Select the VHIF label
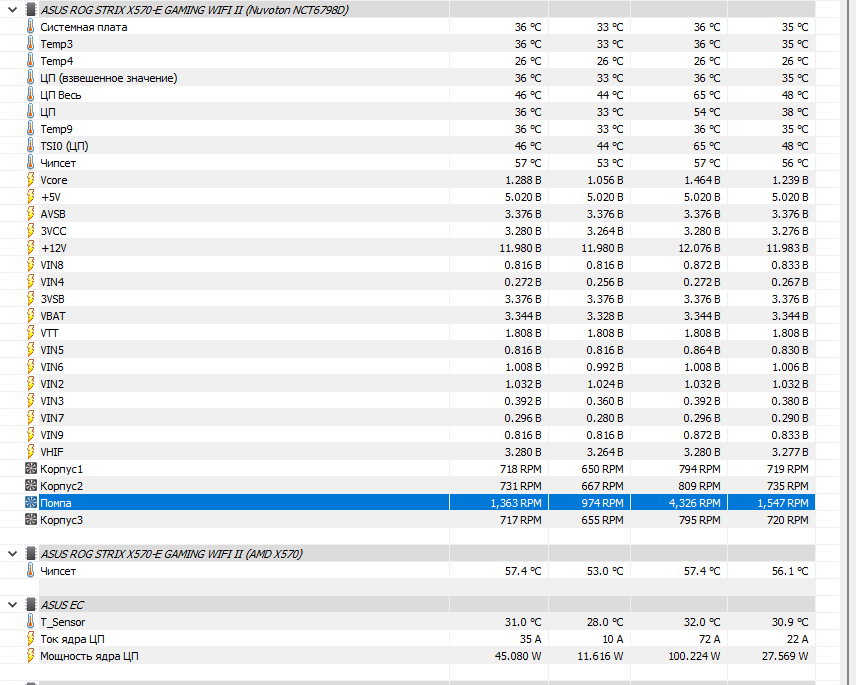Image resolution: width=856 pixels, height=685 pixels. tap(52, 452)
